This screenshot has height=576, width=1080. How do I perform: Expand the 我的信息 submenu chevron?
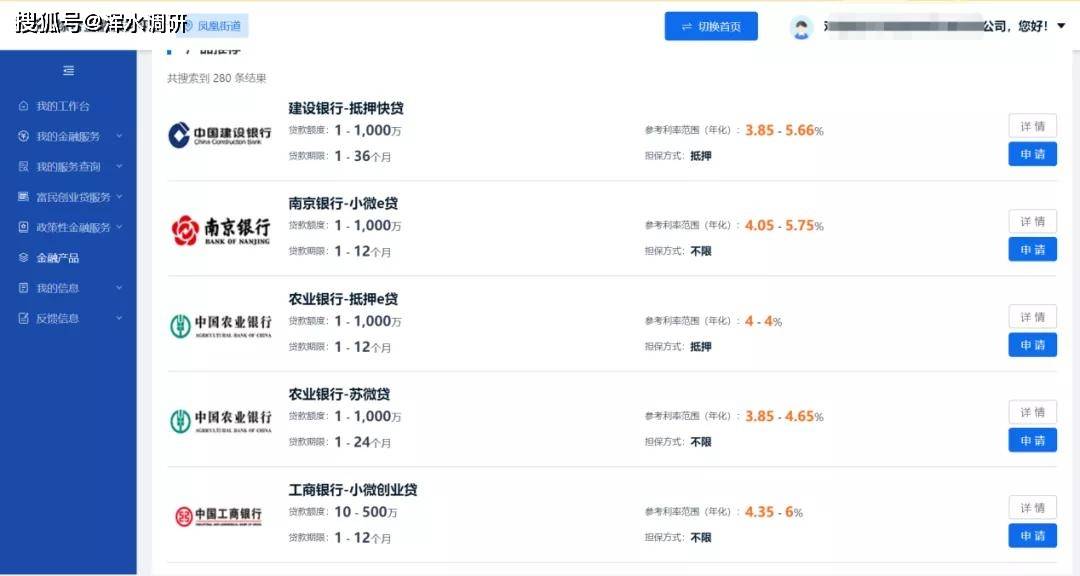pyautogui.click(x=119, y=288)
